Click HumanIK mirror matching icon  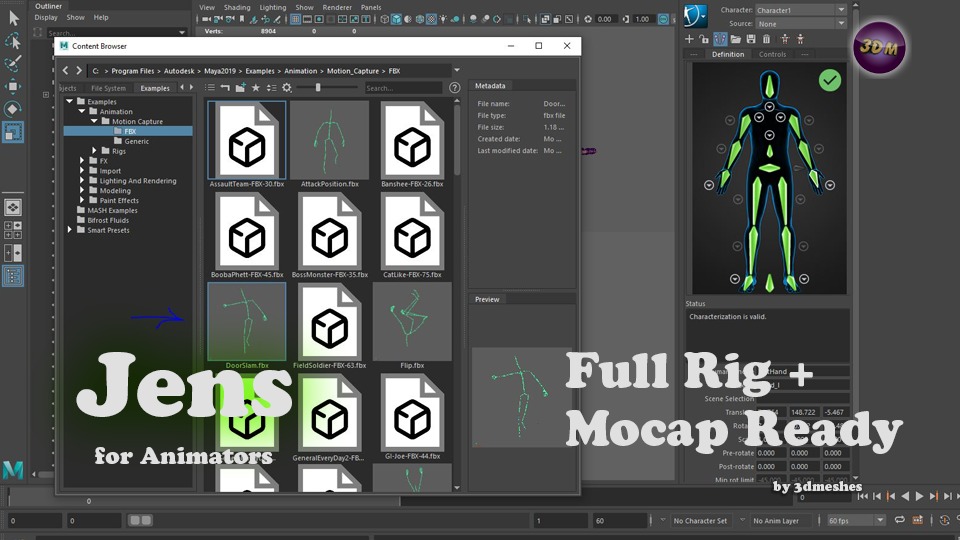(720, 39)
